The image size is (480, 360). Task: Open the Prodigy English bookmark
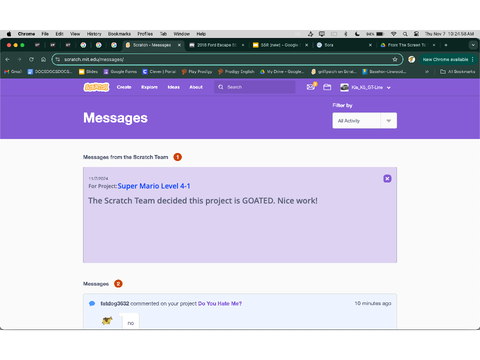(236, 72)
